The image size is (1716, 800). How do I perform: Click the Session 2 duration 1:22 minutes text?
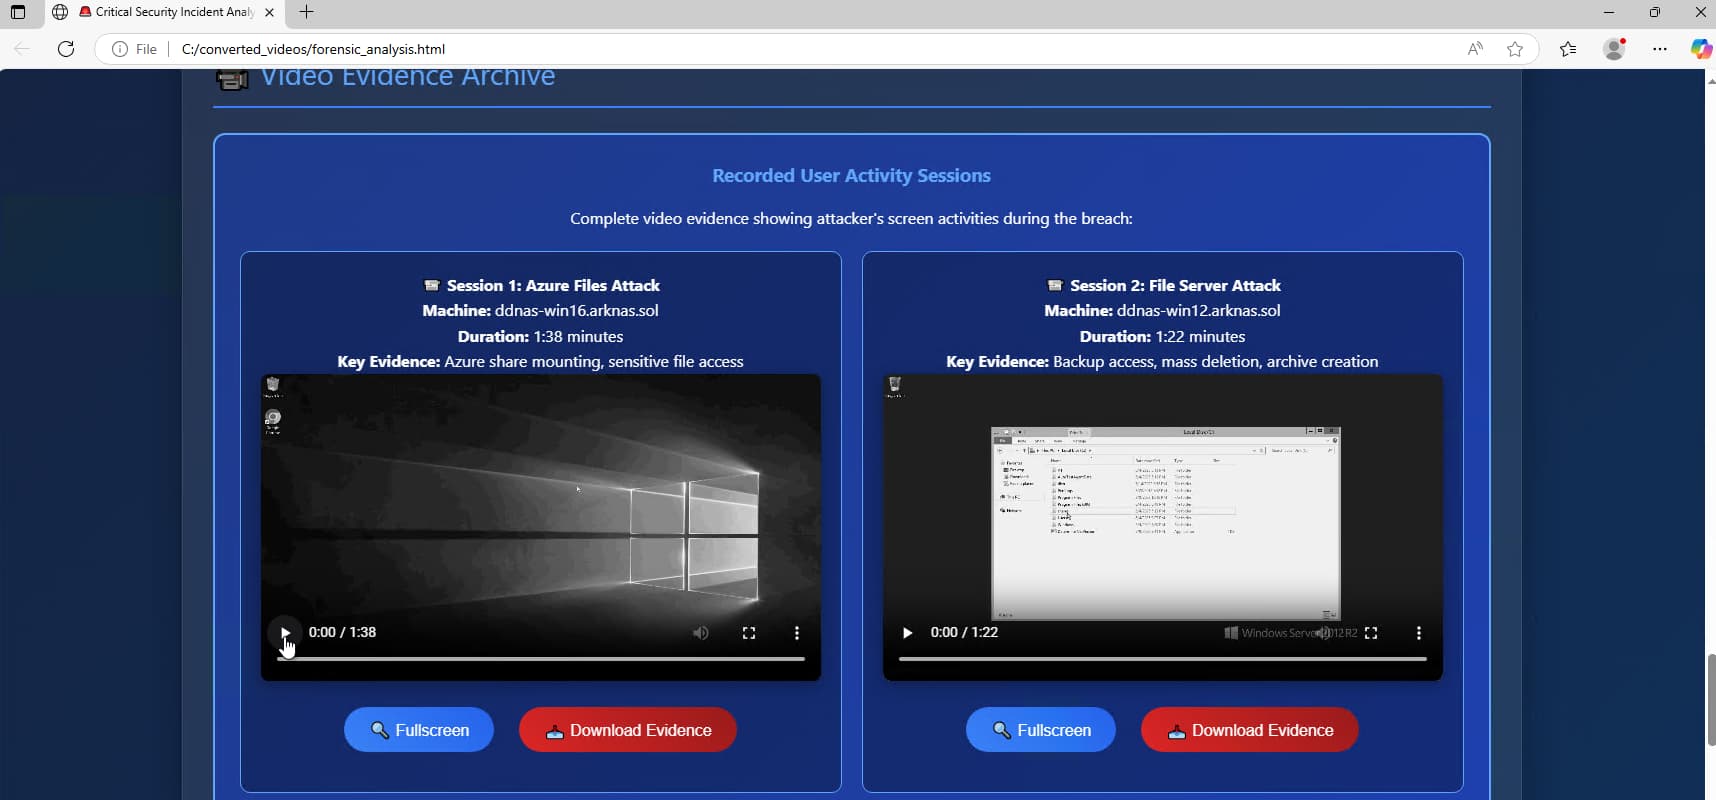click(x=1200, y=336)
